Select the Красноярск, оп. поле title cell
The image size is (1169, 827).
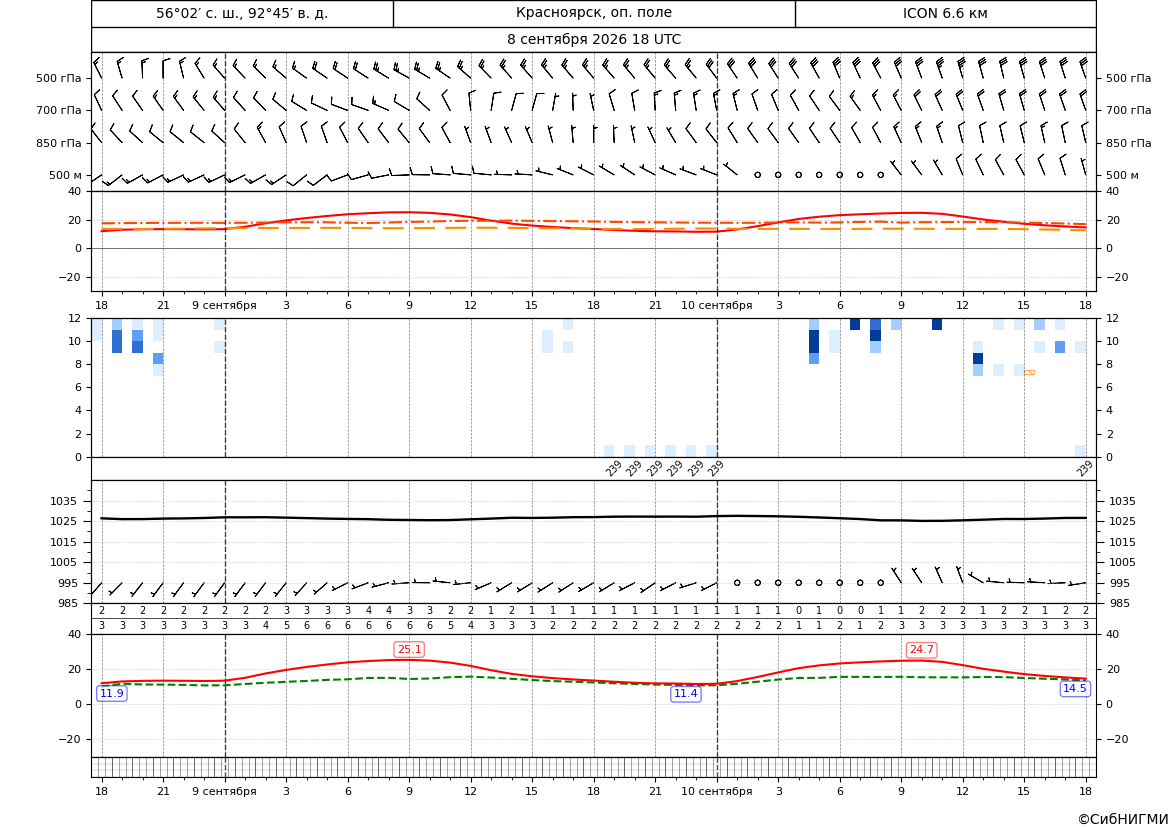594,13
